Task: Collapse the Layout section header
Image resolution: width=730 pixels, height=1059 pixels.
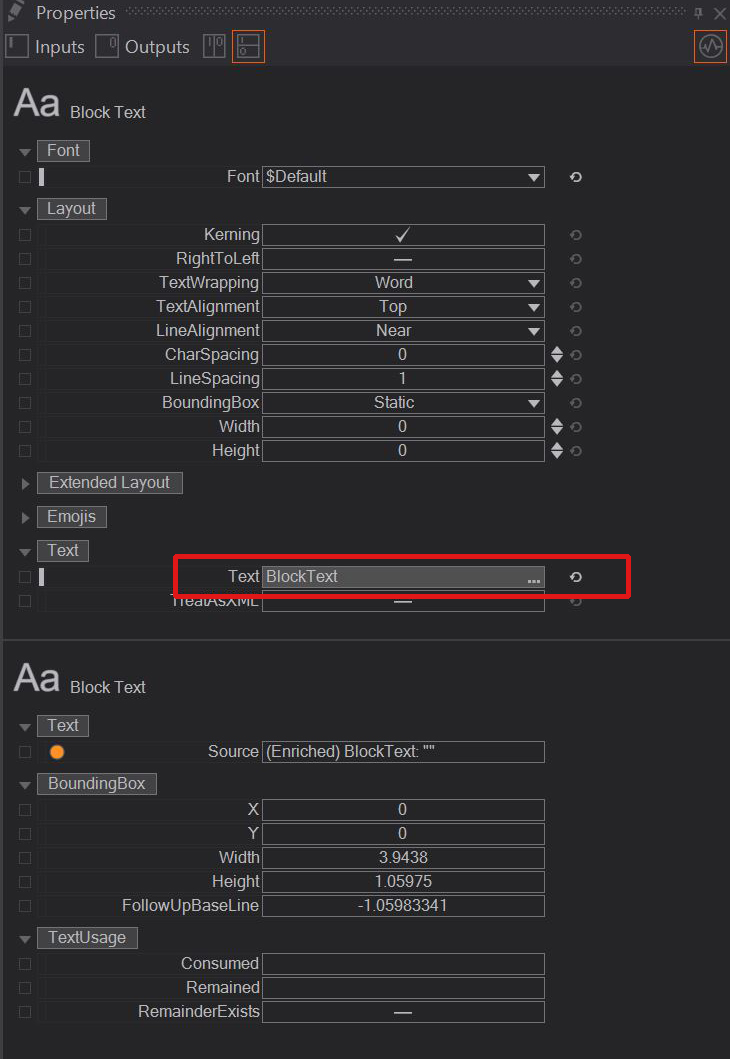Action: pyautogui.click(x=24, y=208)
